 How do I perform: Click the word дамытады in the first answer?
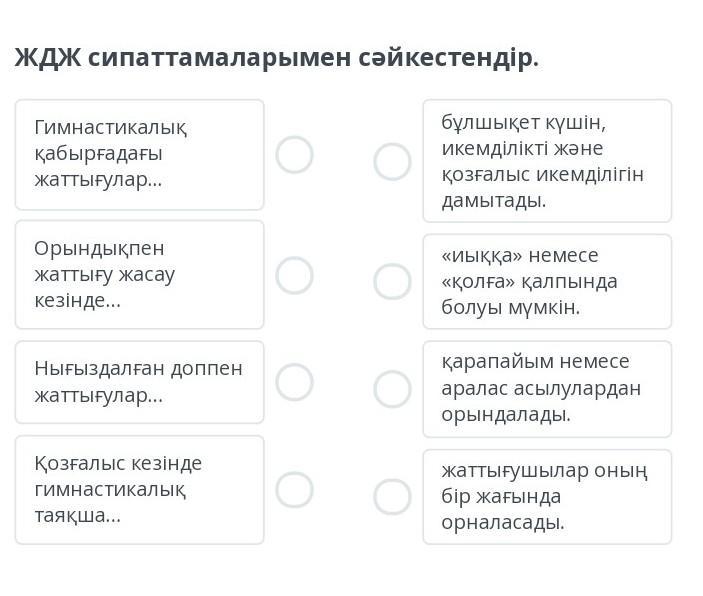point(494,200)
